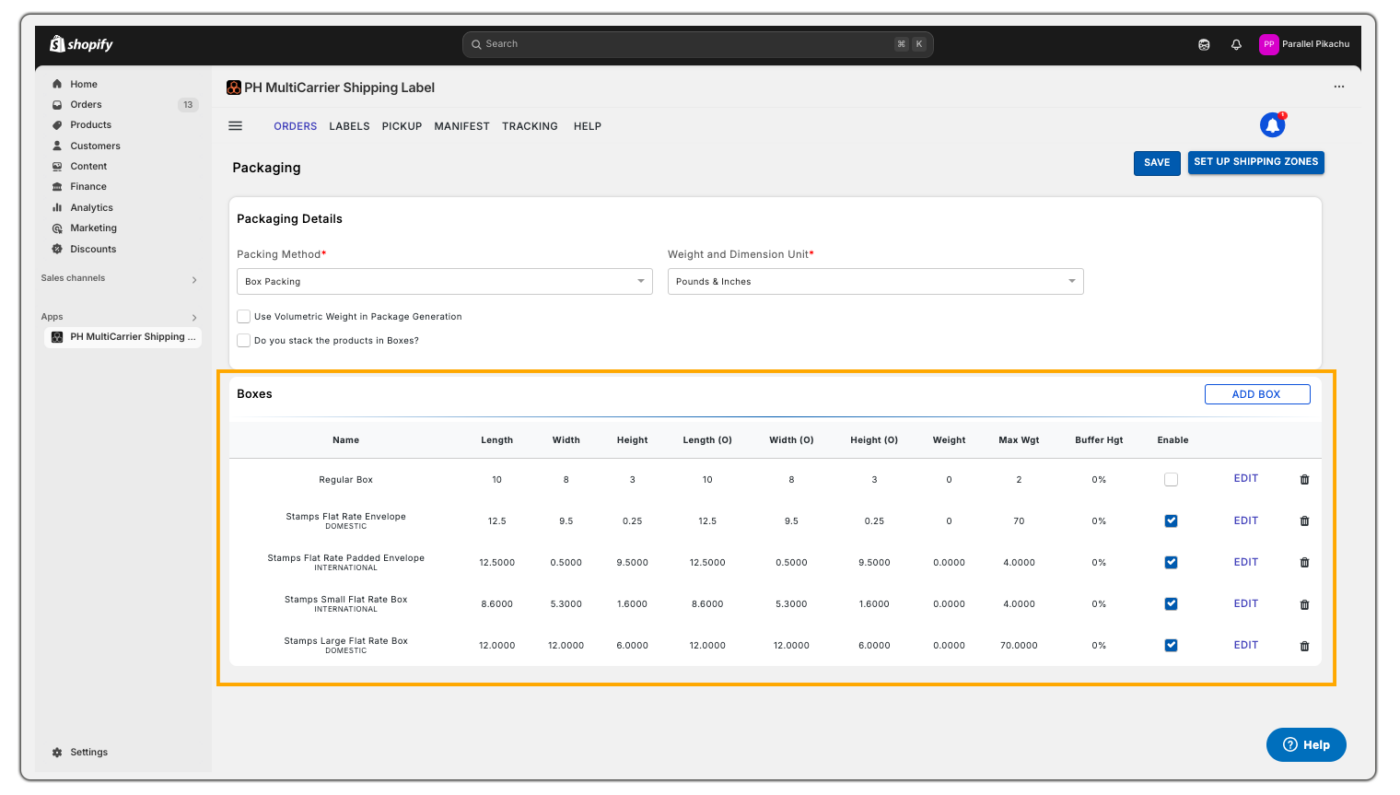Viewport: 1400px width, 795px height.
Task: Delete the Regular Box row
Action: 1304,480
